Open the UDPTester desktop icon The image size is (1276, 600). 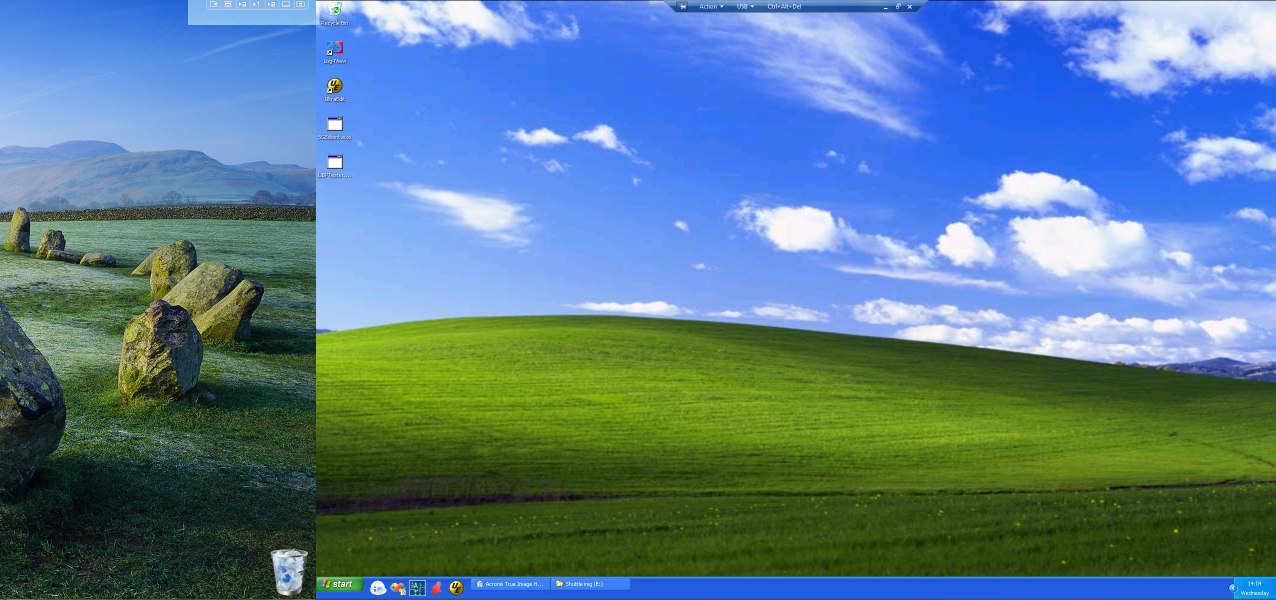tap(335, 162)
